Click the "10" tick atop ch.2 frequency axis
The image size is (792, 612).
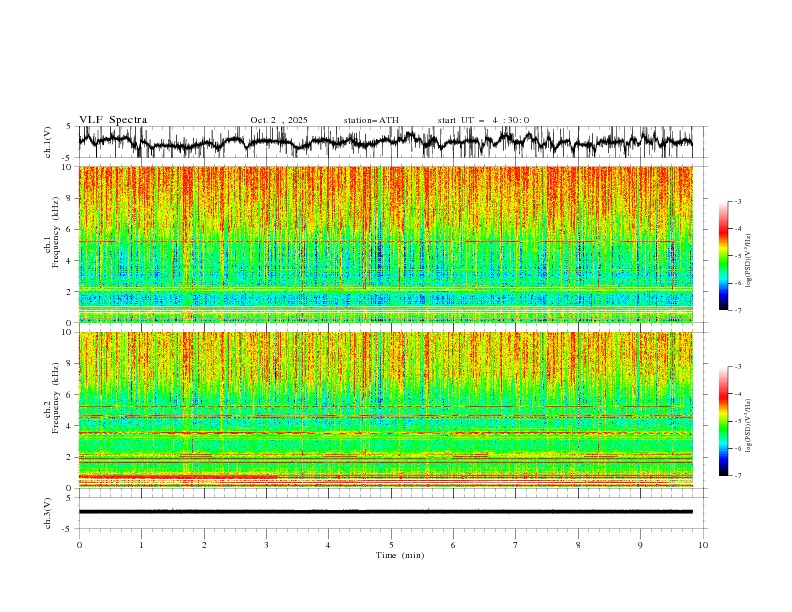tap(69, 332)
